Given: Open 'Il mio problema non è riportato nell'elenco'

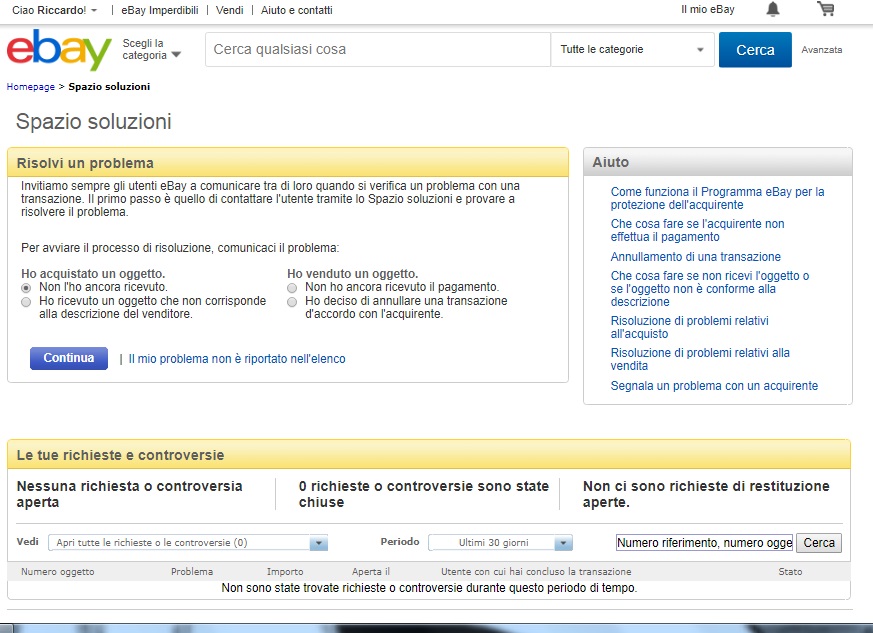Looking at the screenshot, I should (237, 359).
